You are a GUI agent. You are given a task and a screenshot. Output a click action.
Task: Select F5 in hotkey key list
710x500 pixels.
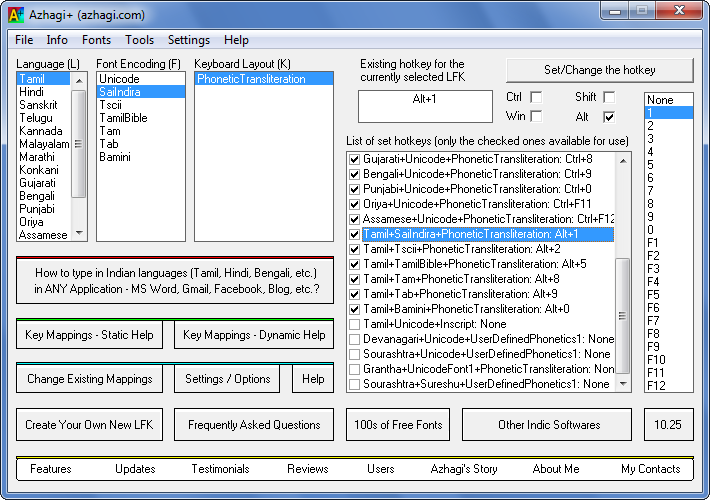tap(669, 295)
